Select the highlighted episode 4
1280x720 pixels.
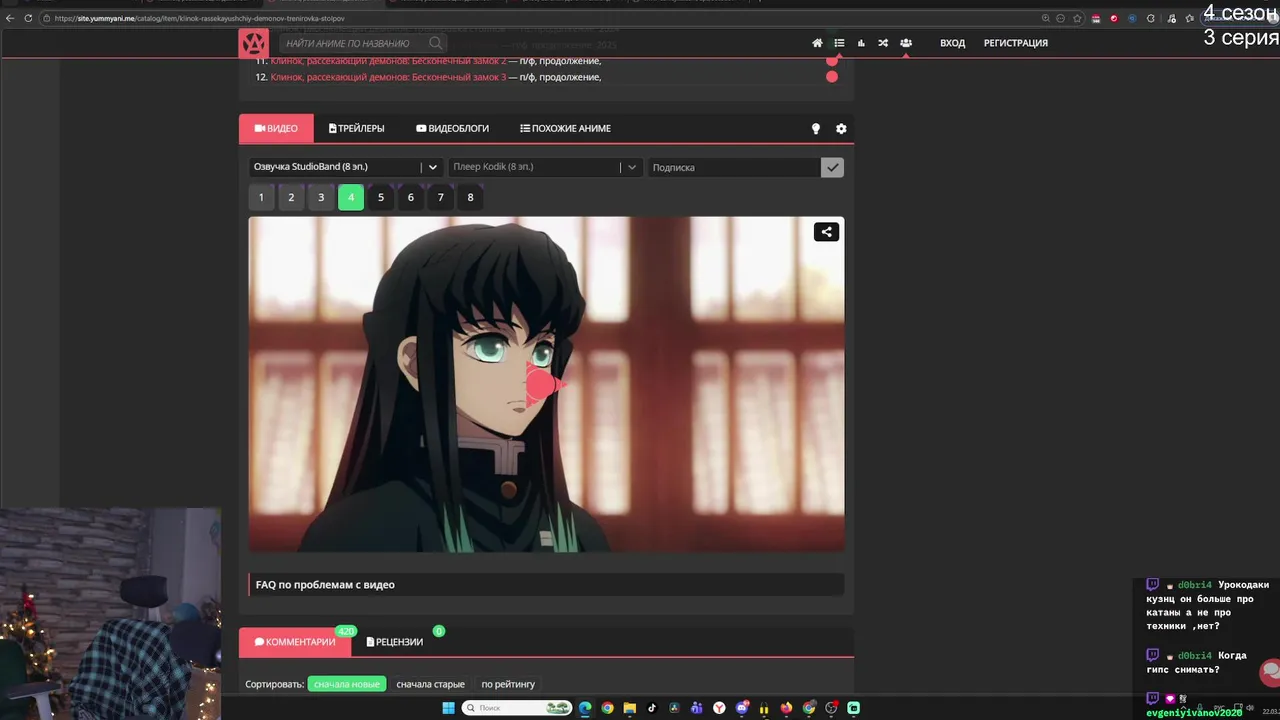[351, 197]
